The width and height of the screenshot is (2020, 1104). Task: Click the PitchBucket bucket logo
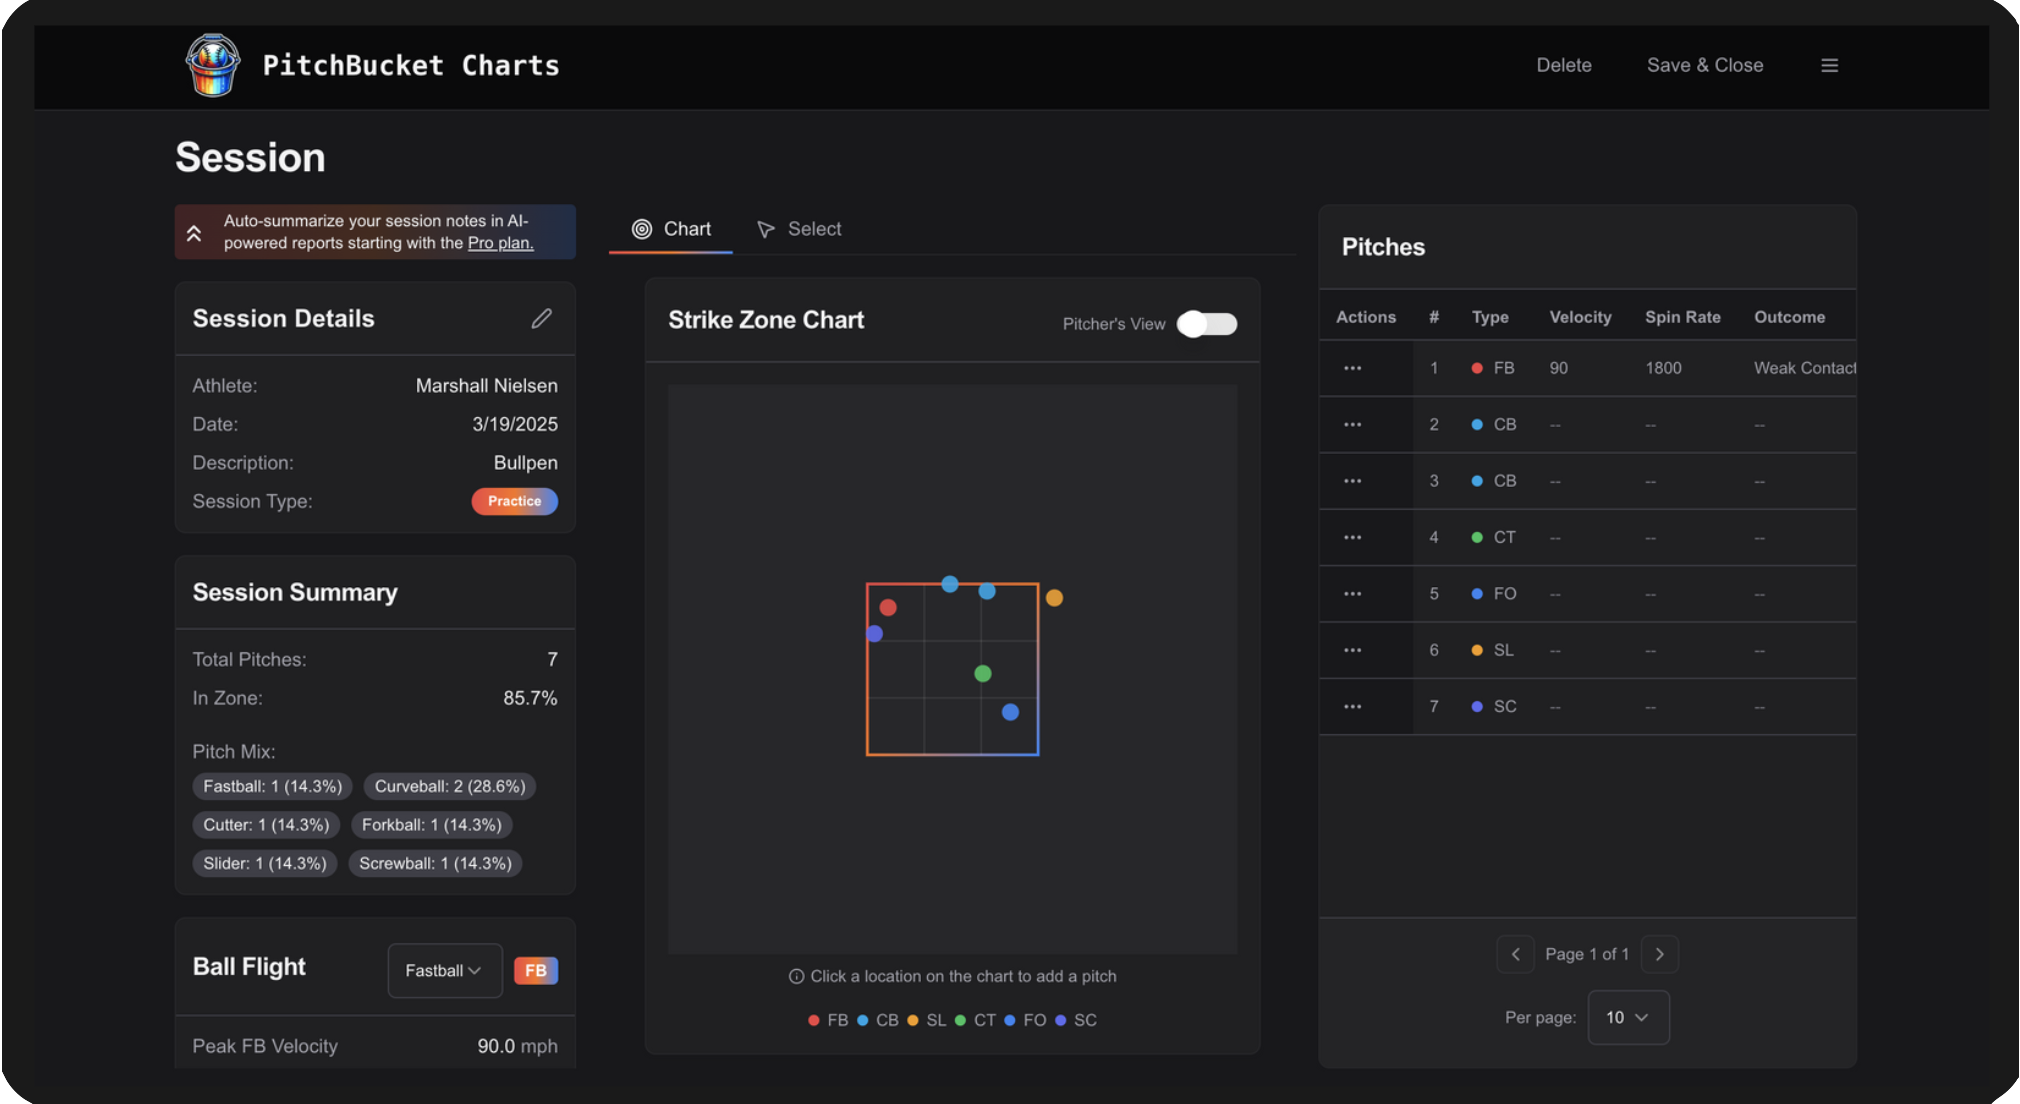point(213,65)
